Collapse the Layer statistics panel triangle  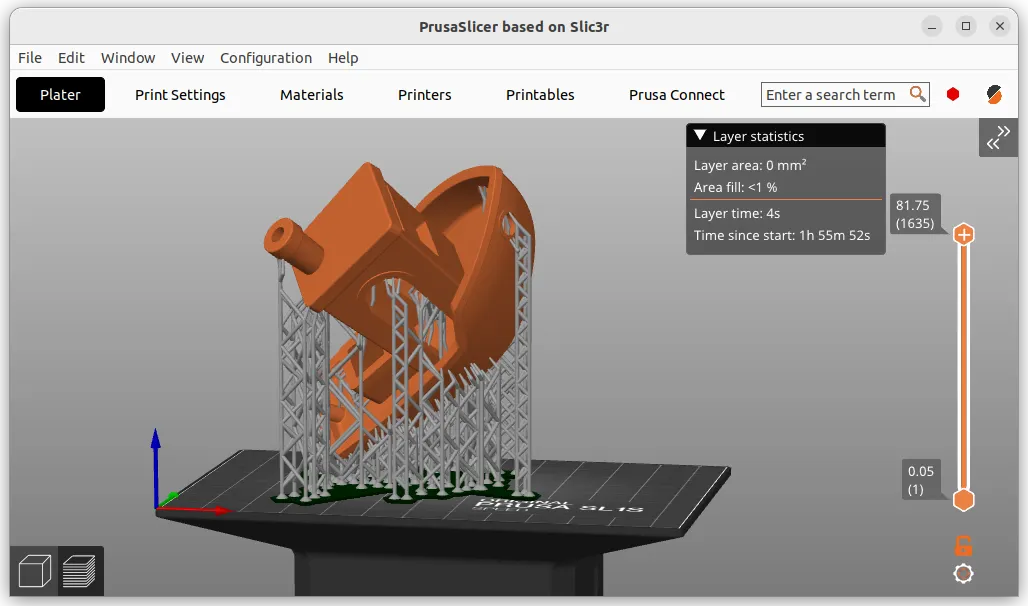[700, 136]
